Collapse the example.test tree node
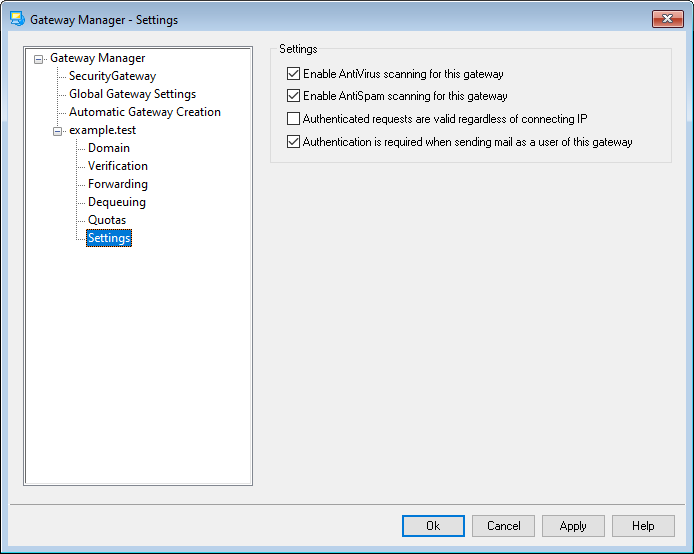The width and height of the screenshot is (694, 554). click(x=58, y=131)
